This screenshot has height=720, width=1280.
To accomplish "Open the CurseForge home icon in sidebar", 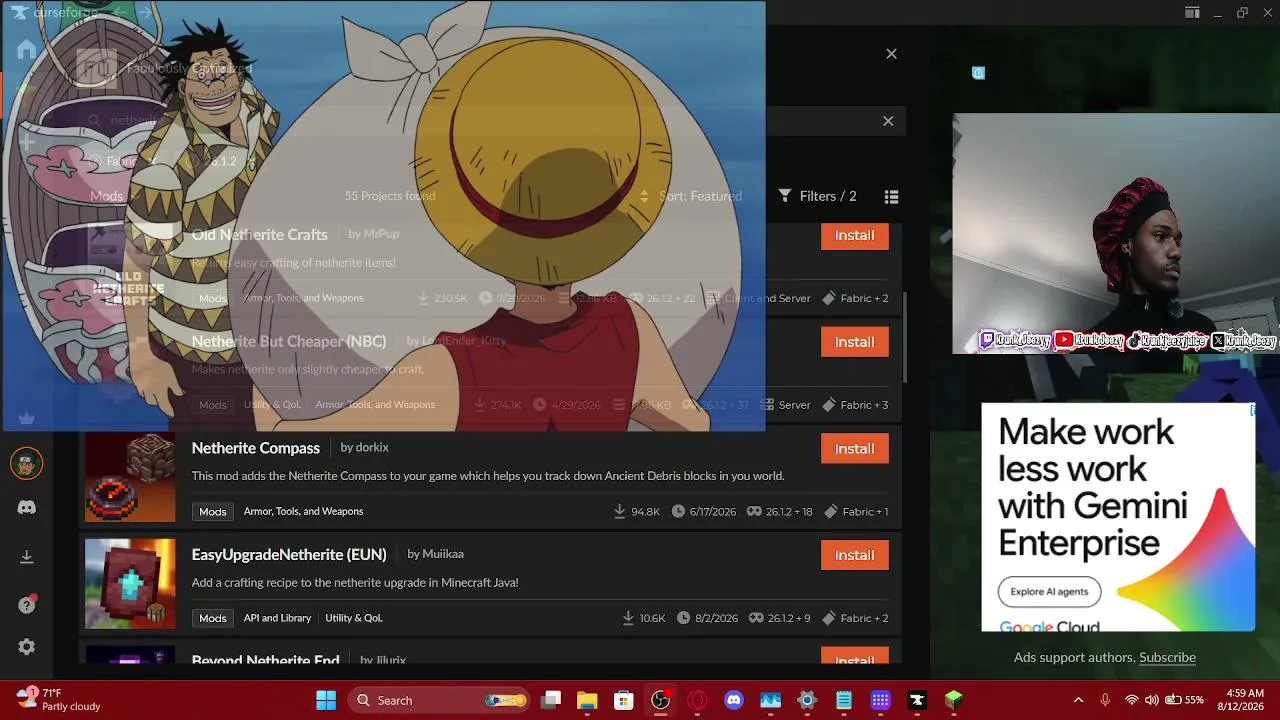I will click(27, 50).
